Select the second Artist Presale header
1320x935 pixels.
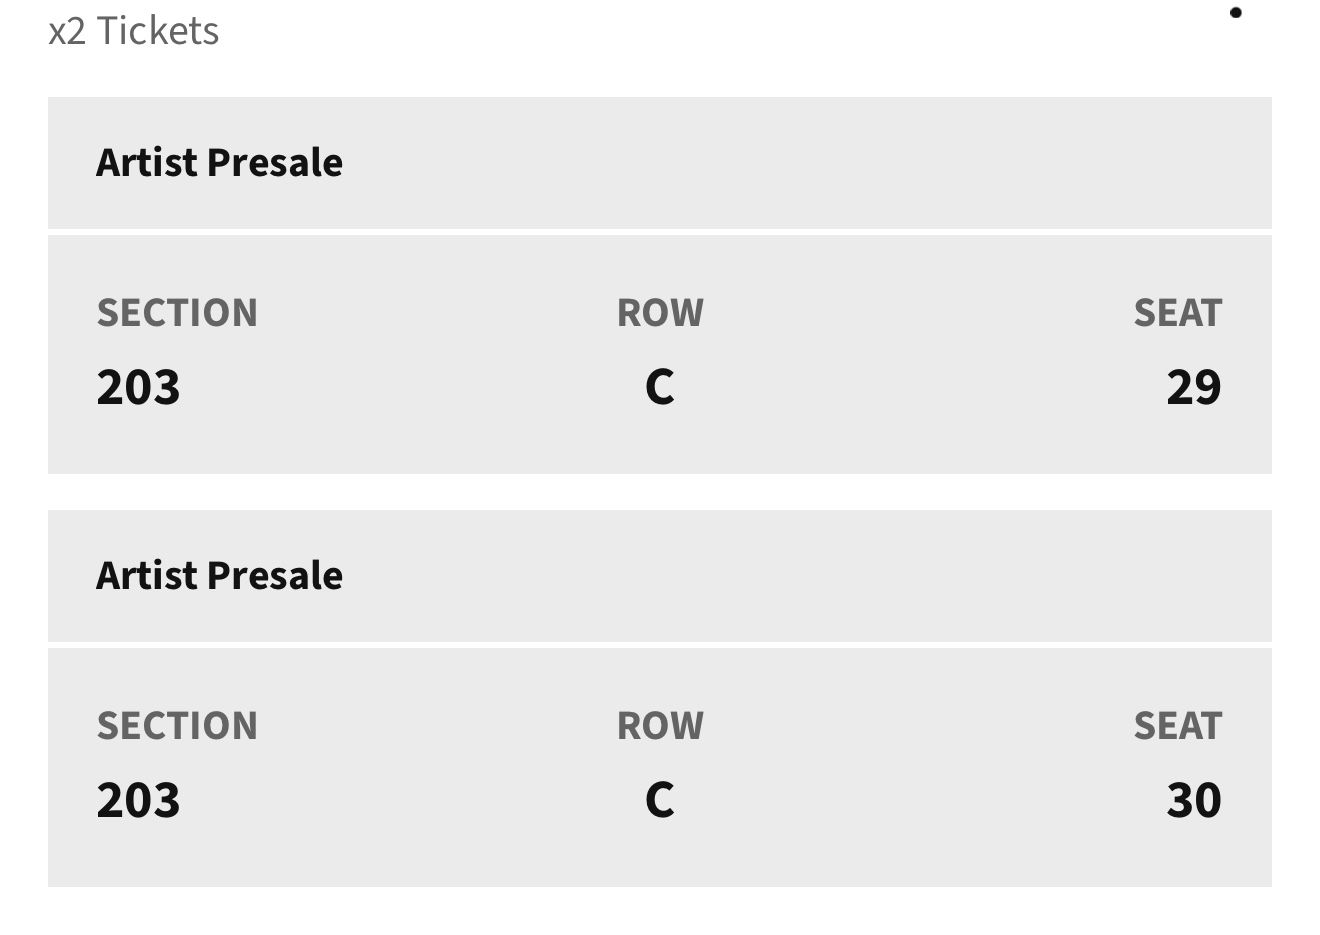point(660,576)
